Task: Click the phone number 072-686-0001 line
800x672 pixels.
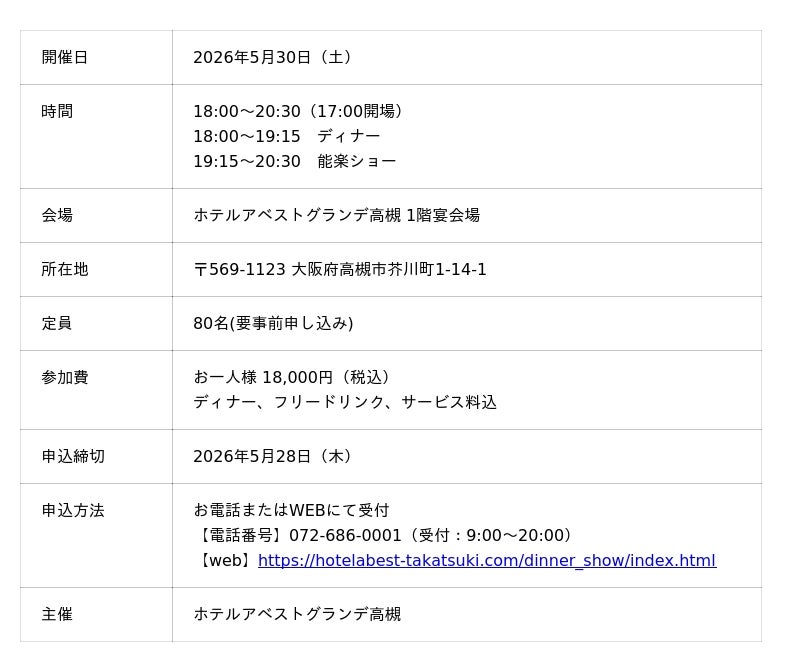Action: [x=386, y=536]
